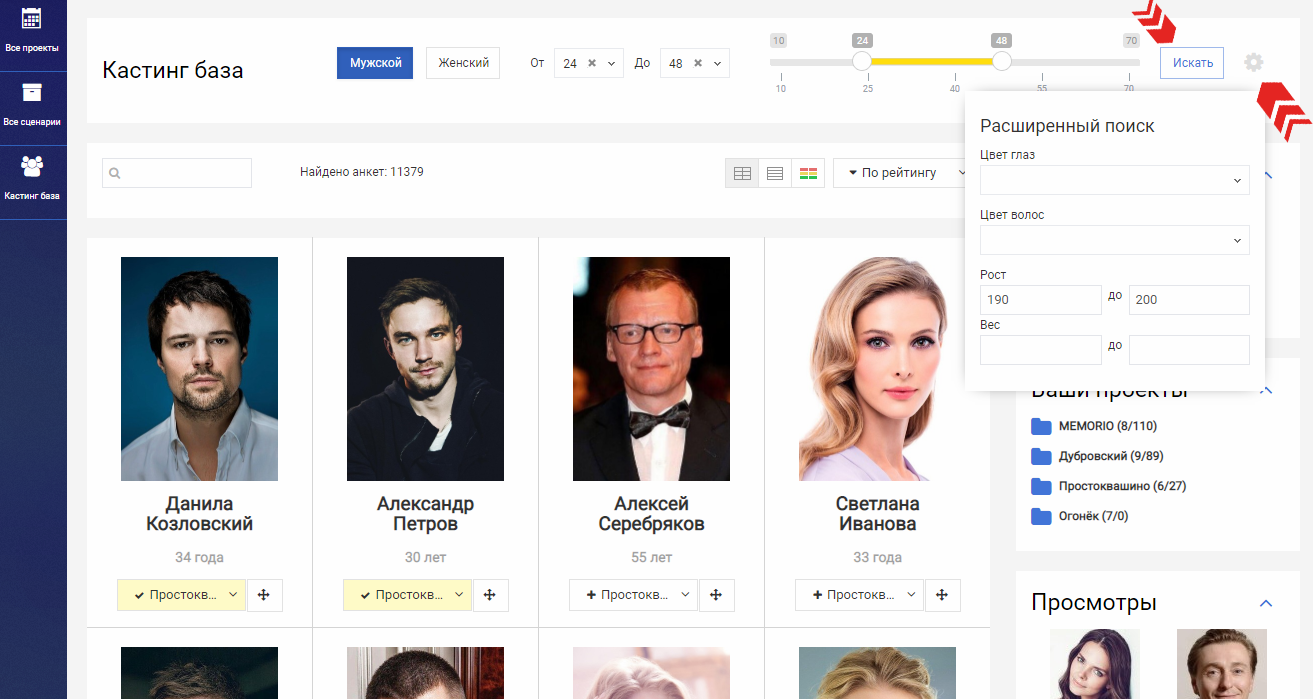
Task: Open project dropdown arrow for Александр Петров
Action: [459, 595]
